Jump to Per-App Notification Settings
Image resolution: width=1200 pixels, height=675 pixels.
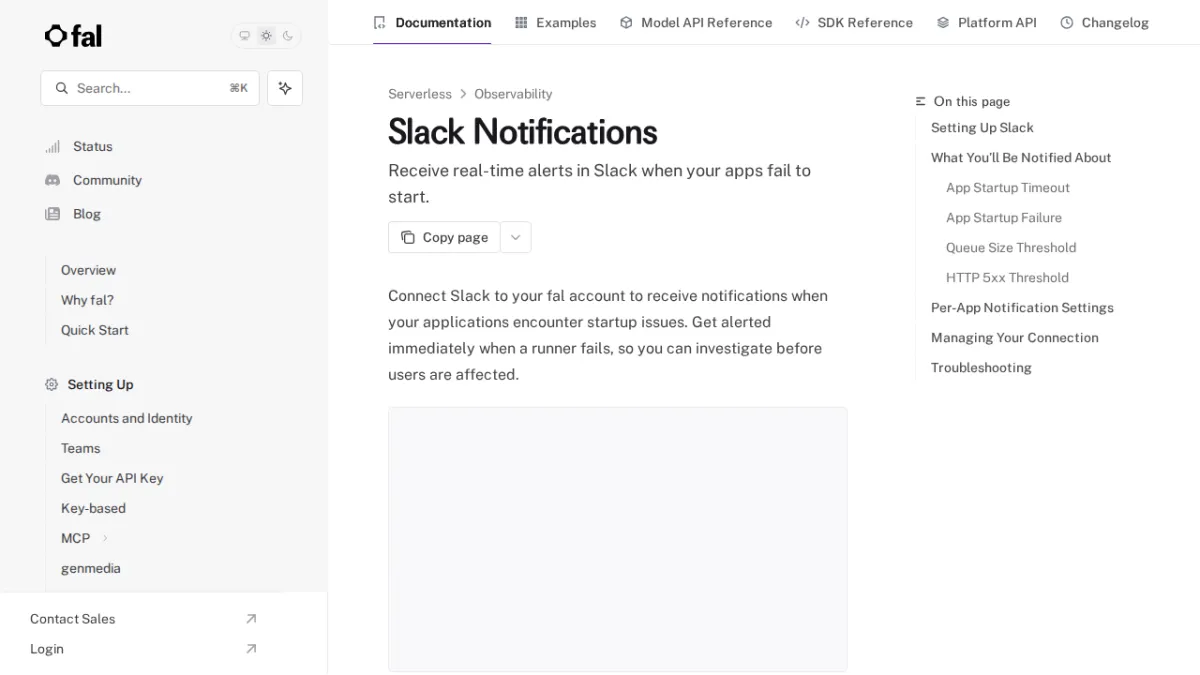point(1022,307)
